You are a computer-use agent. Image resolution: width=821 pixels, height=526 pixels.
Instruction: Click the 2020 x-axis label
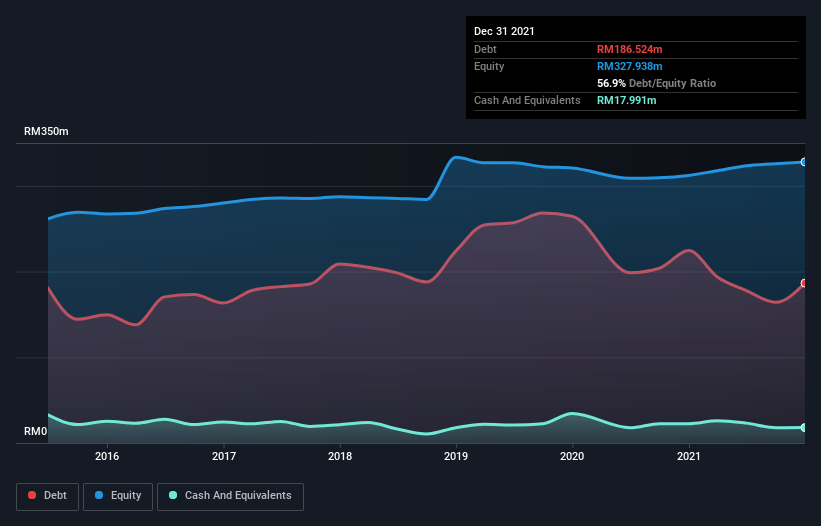pos(572,456)
